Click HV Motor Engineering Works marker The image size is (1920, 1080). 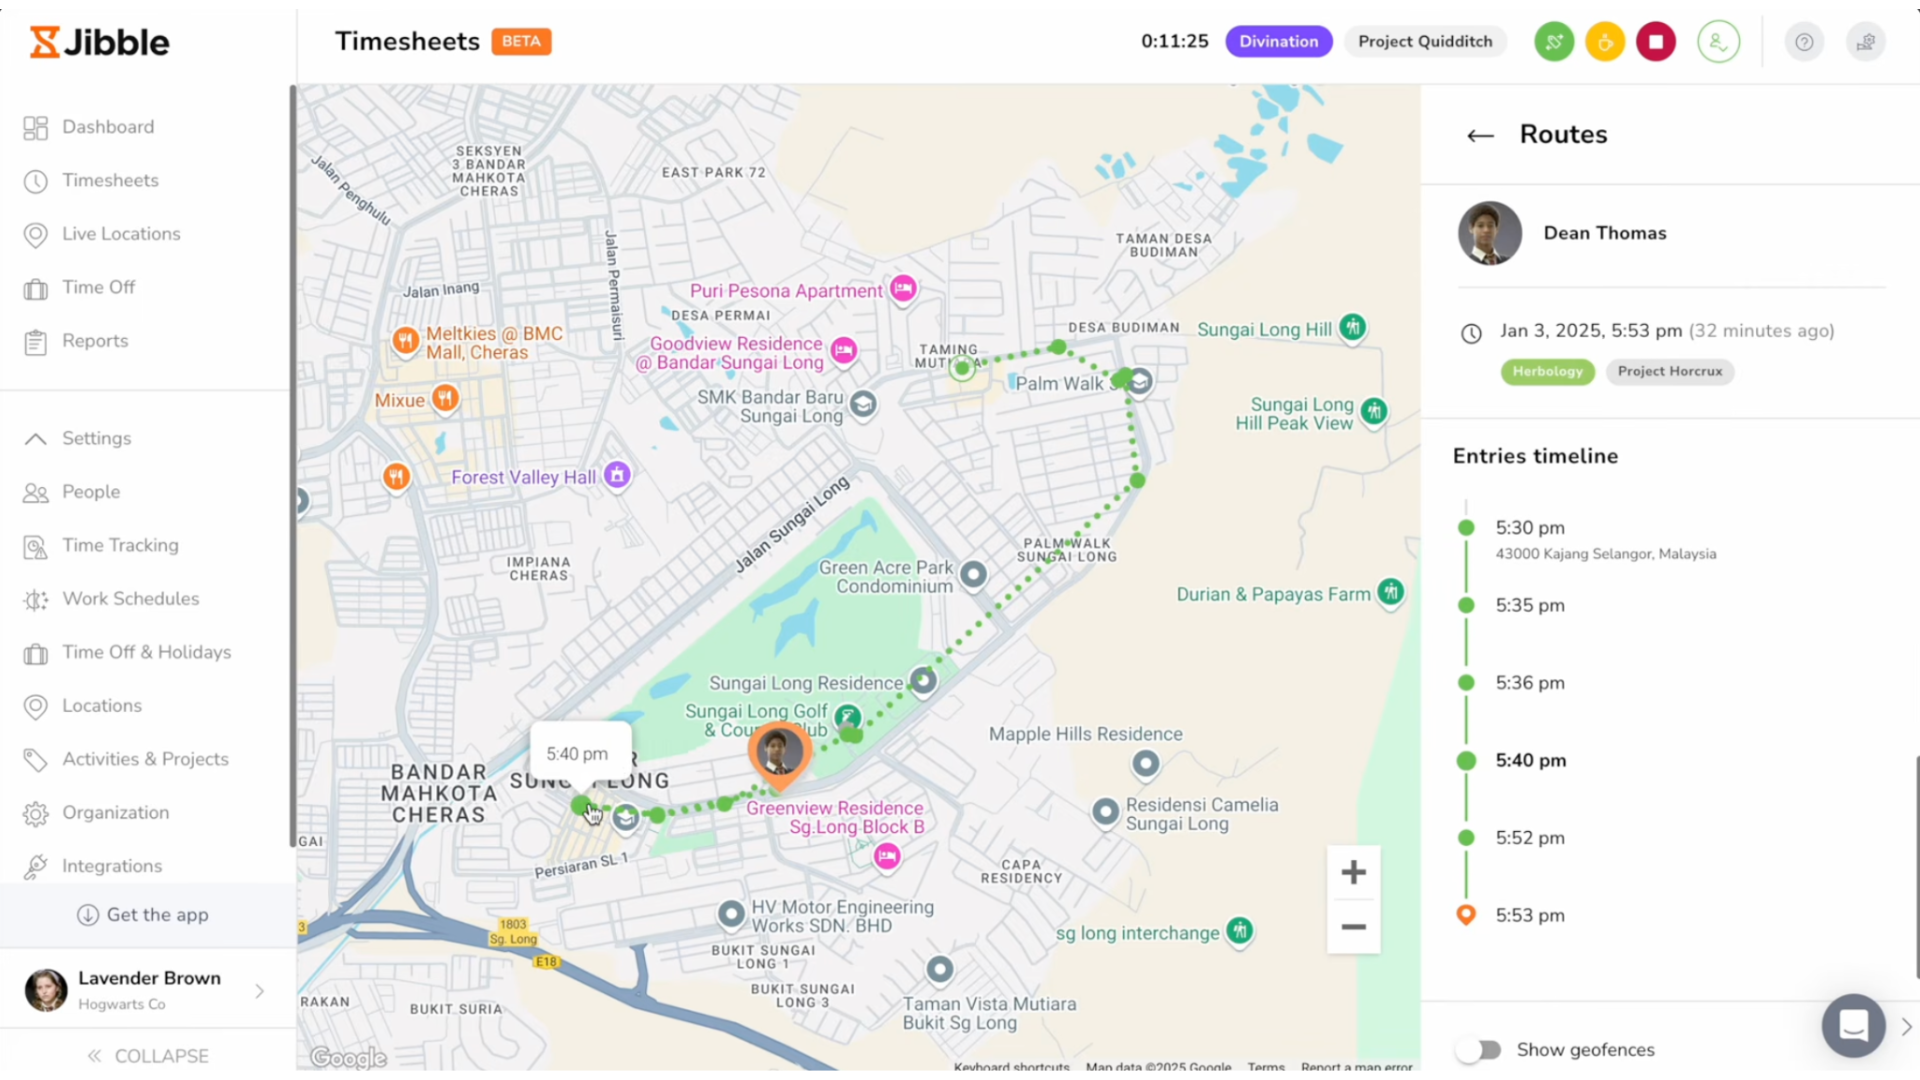732,913
